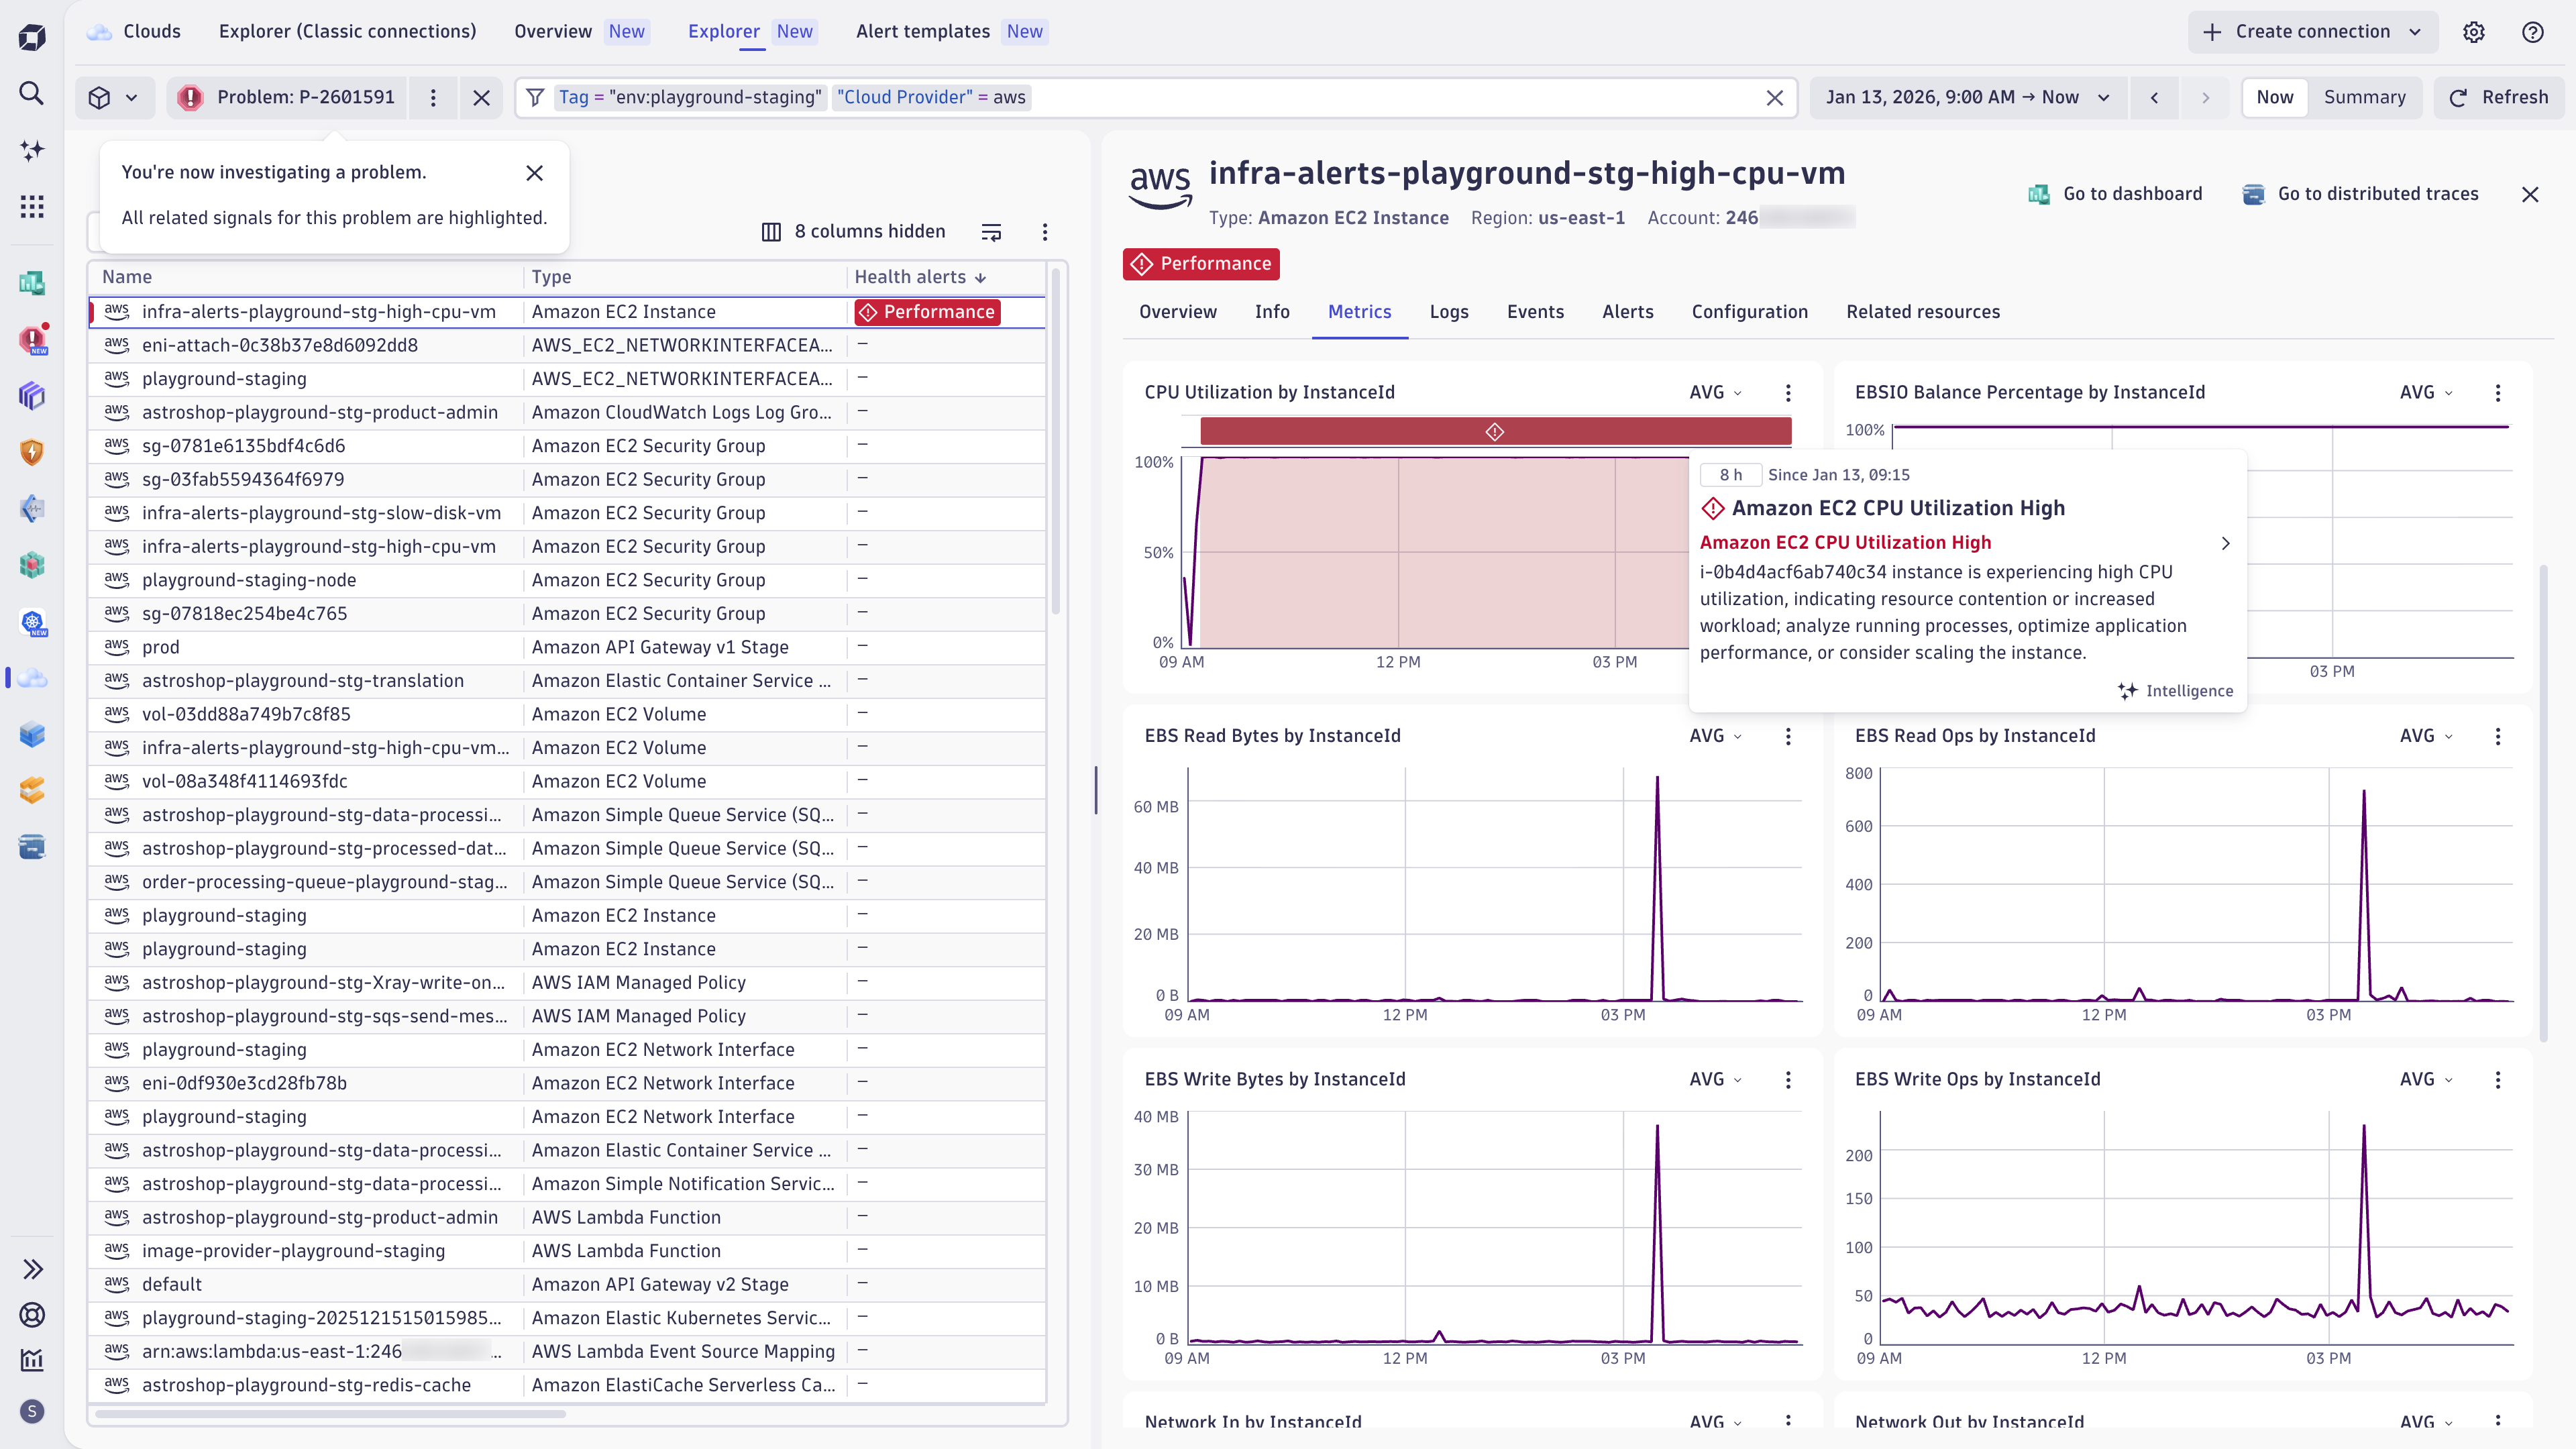Open the Related resources tab
The image size is (2576, 1449).
coord(1922,312)
